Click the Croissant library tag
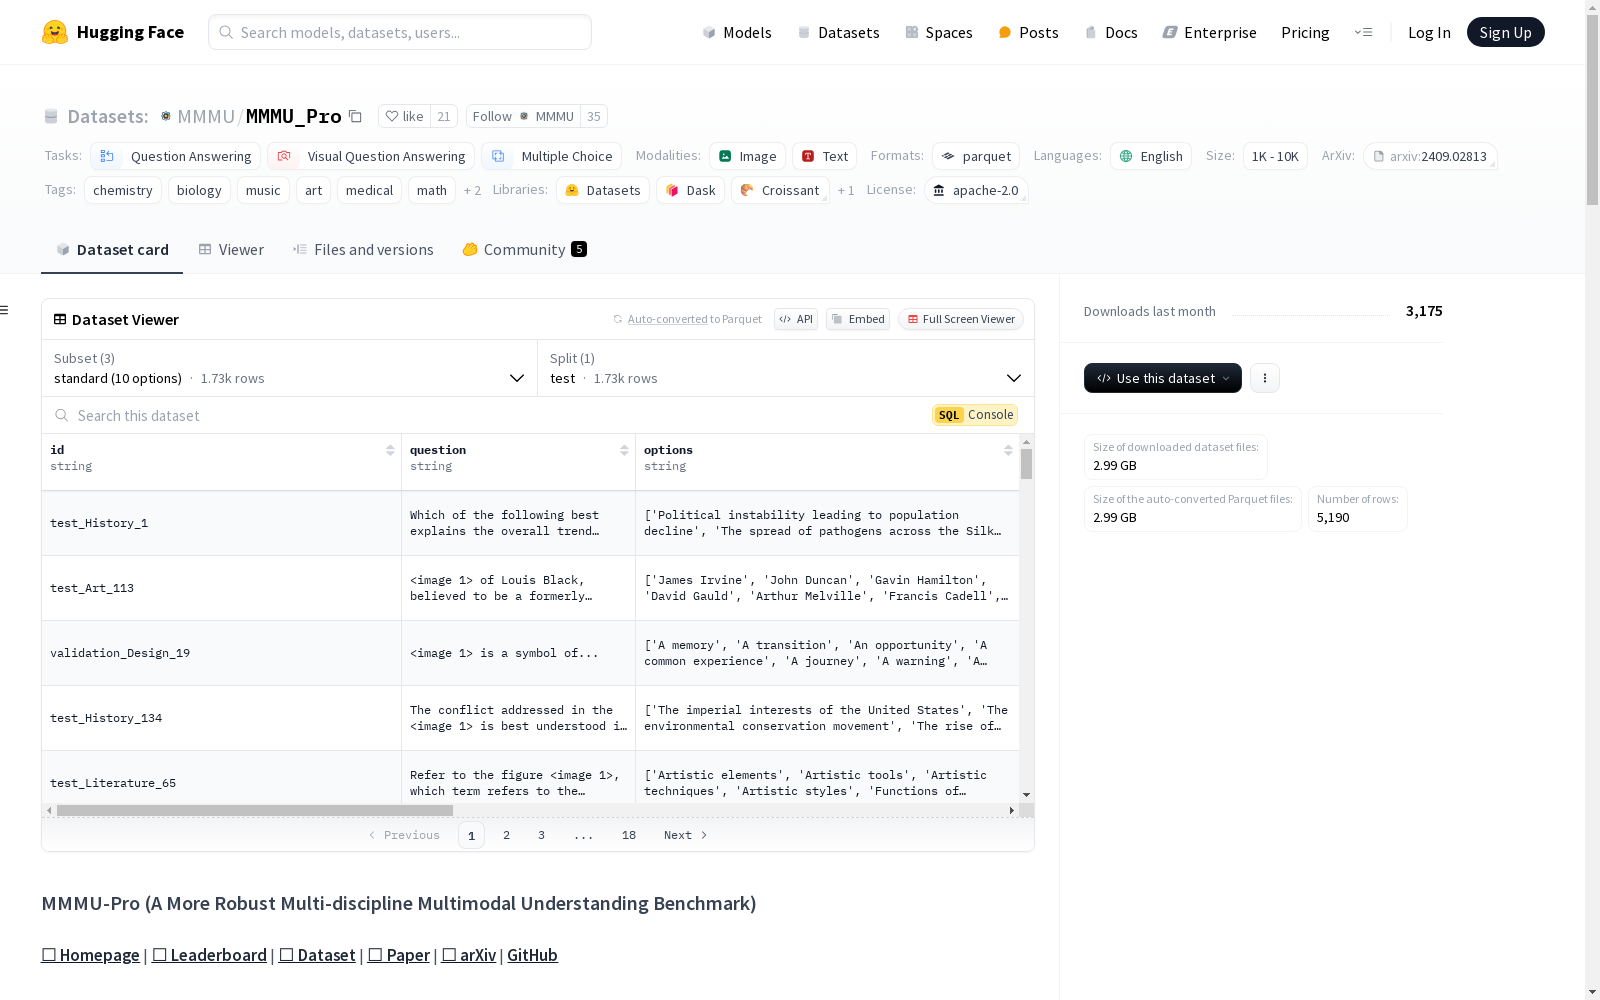Image resolution: width=1600 pixels, height=1000 pixels. point(780,190)
